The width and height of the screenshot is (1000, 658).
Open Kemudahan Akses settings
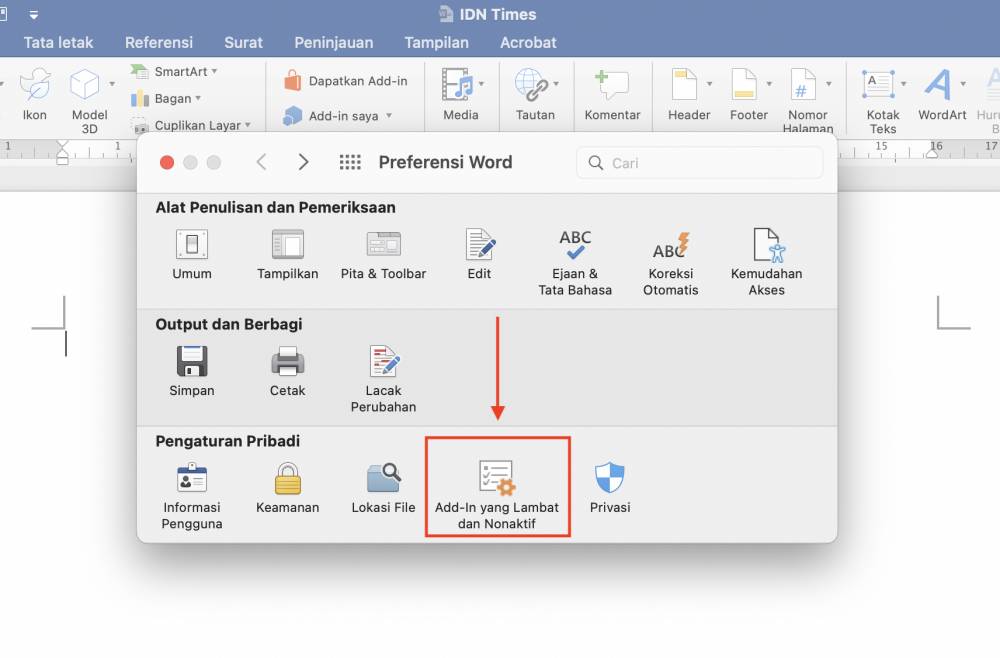tap(766, 262)
